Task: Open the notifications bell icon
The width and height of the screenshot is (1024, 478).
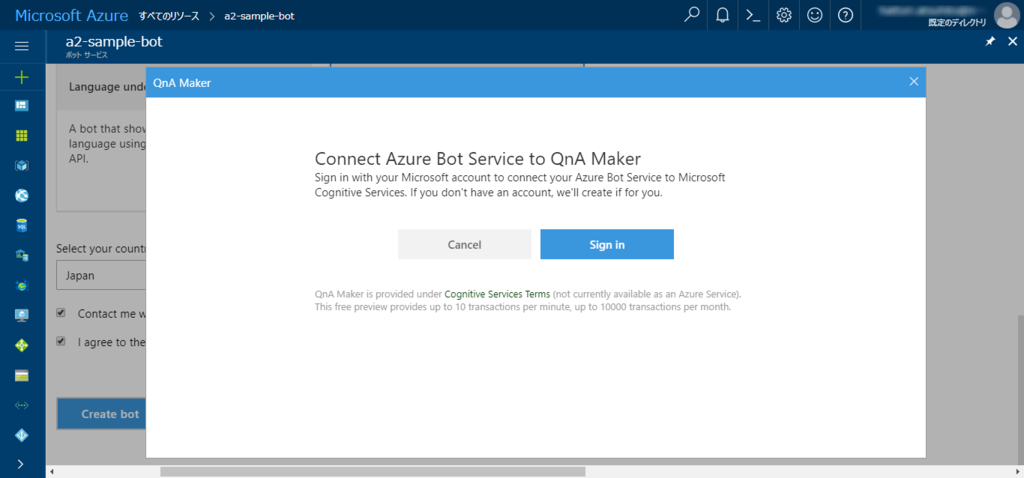Action: click(722, 15)
